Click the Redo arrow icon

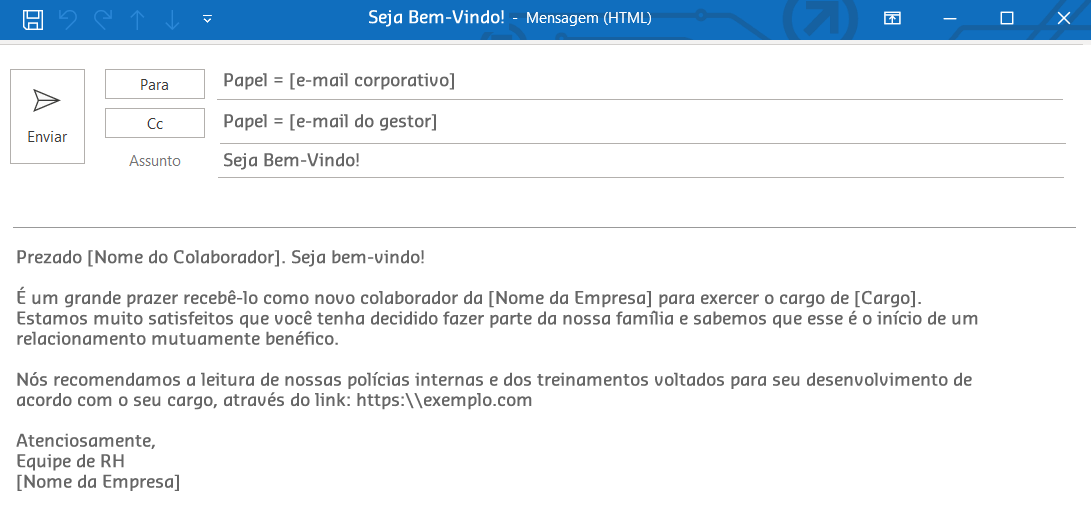pos(103,19)
